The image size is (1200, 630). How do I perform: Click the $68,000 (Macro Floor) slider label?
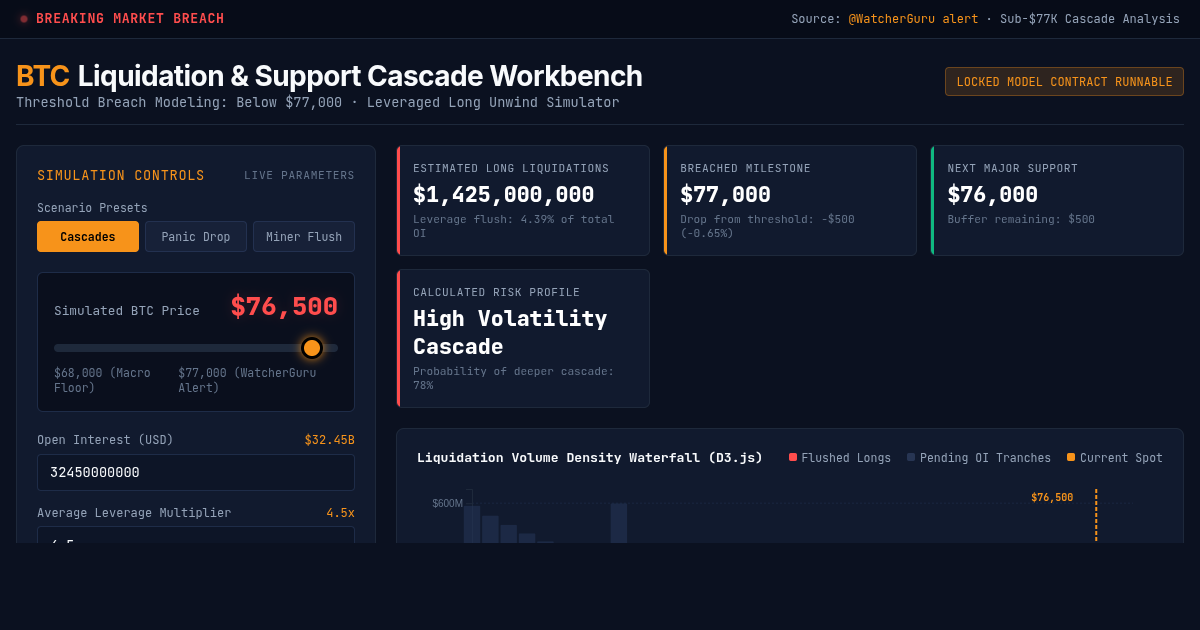(x=102, y=380)
